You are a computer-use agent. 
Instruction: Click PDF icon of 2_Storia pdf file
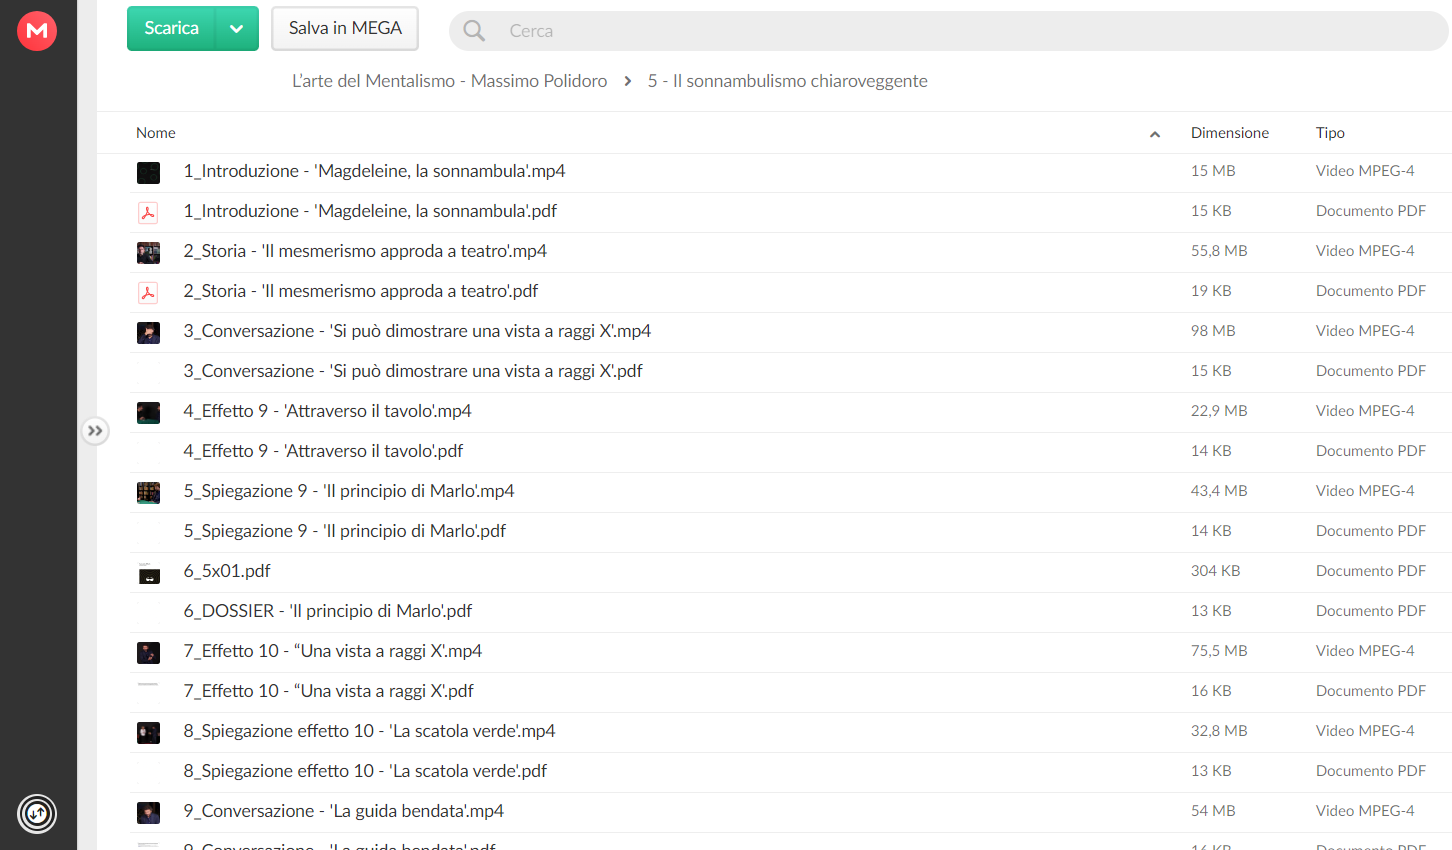click(x=148, y=292)
